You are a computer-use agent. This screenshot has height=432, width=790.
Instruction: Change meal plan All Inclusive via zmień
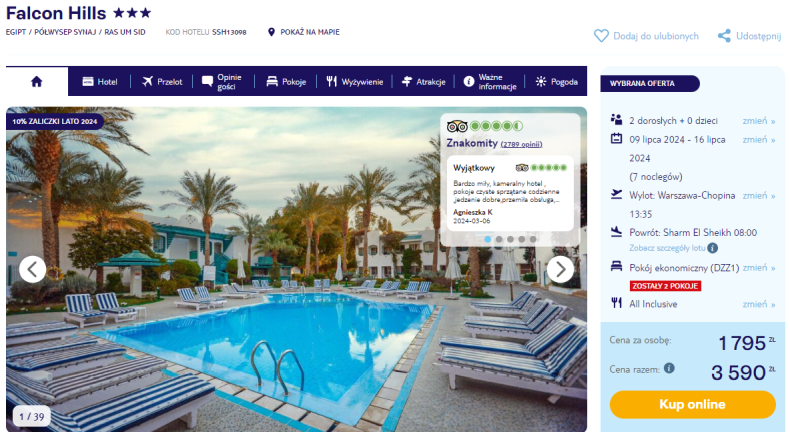758,304
